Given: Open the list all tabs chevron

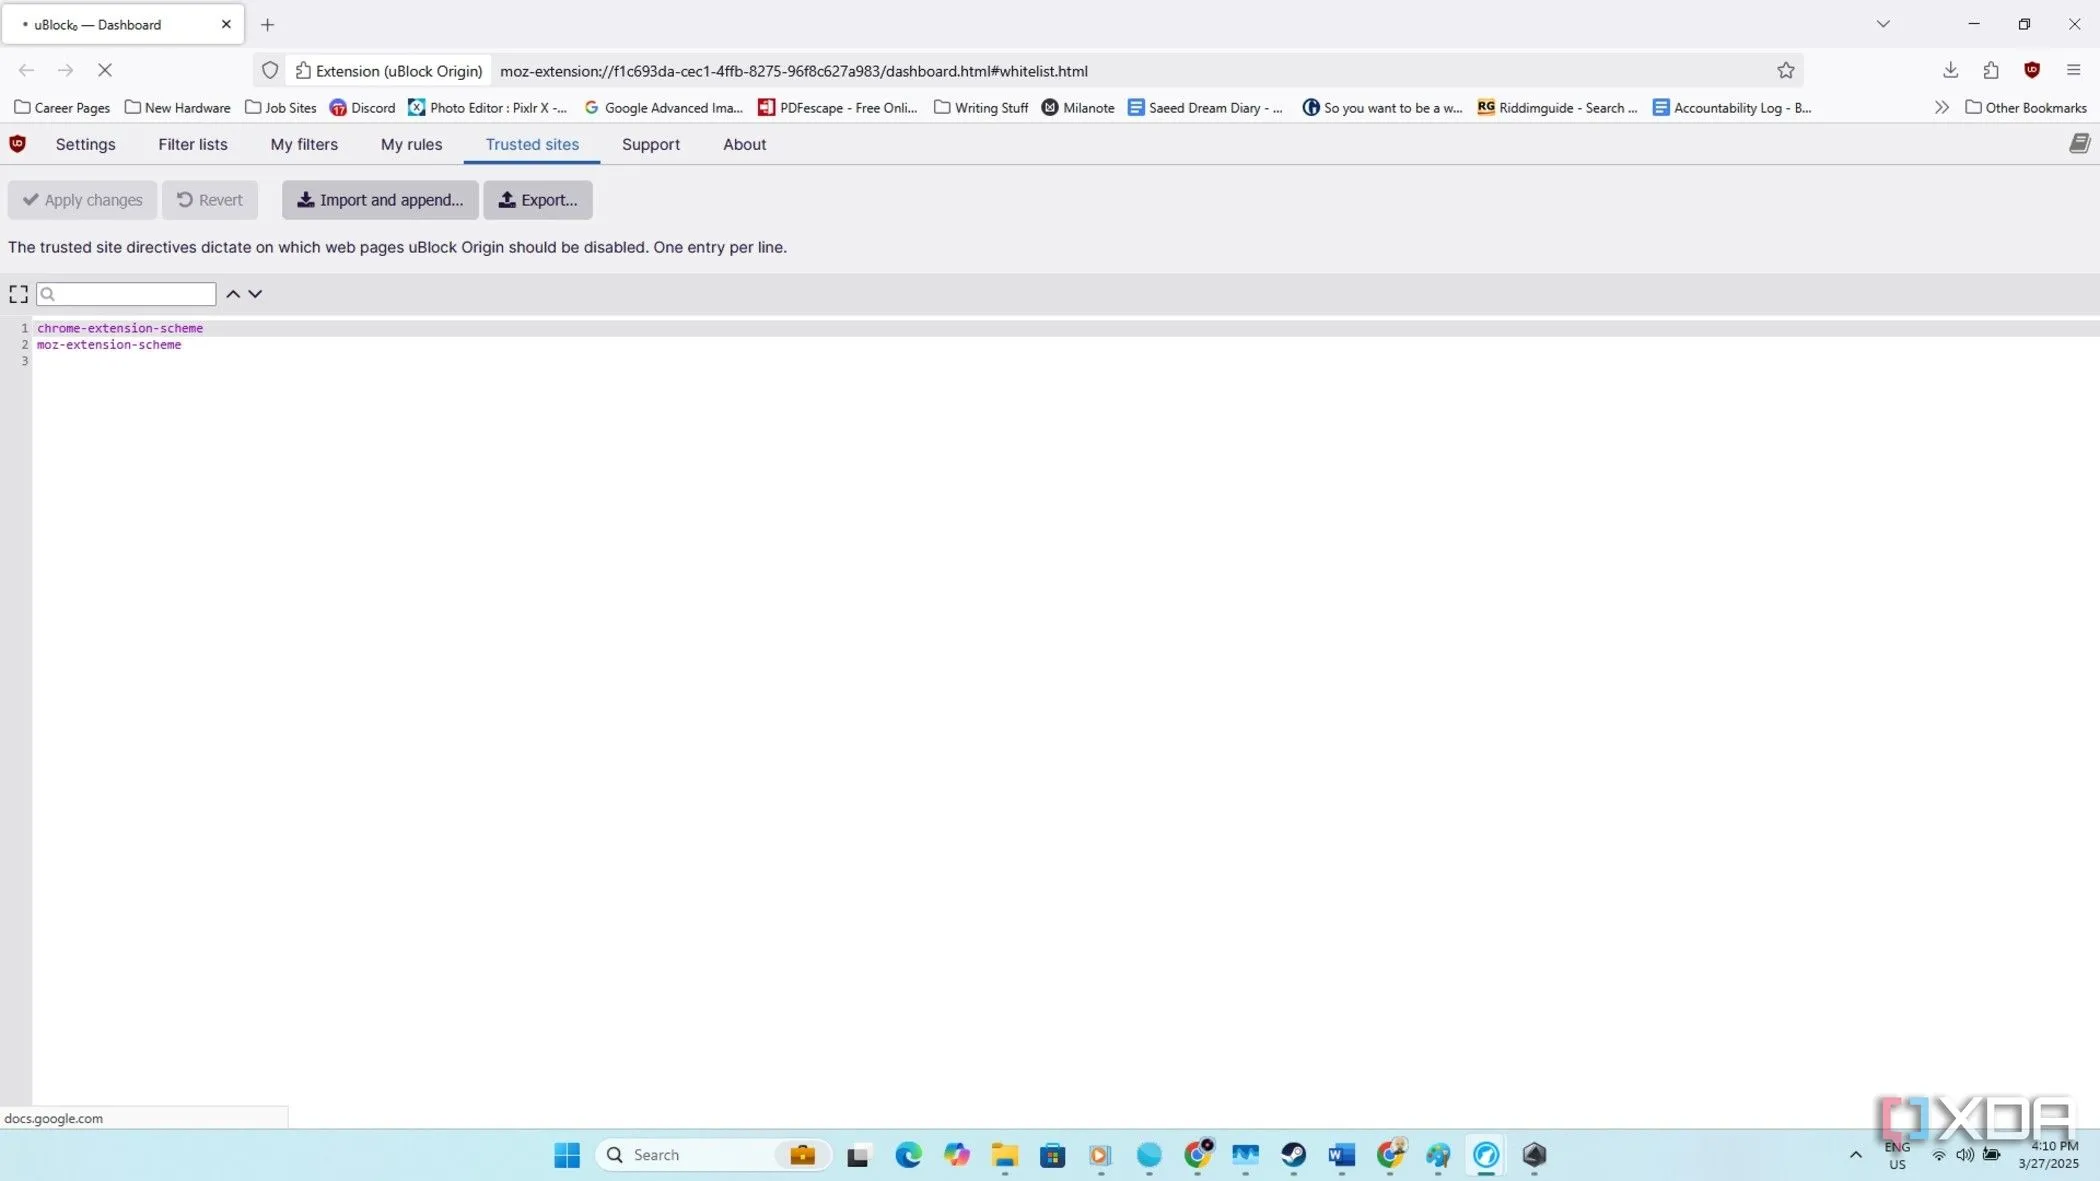Looking at the screenshot, I should (1883, 24).
